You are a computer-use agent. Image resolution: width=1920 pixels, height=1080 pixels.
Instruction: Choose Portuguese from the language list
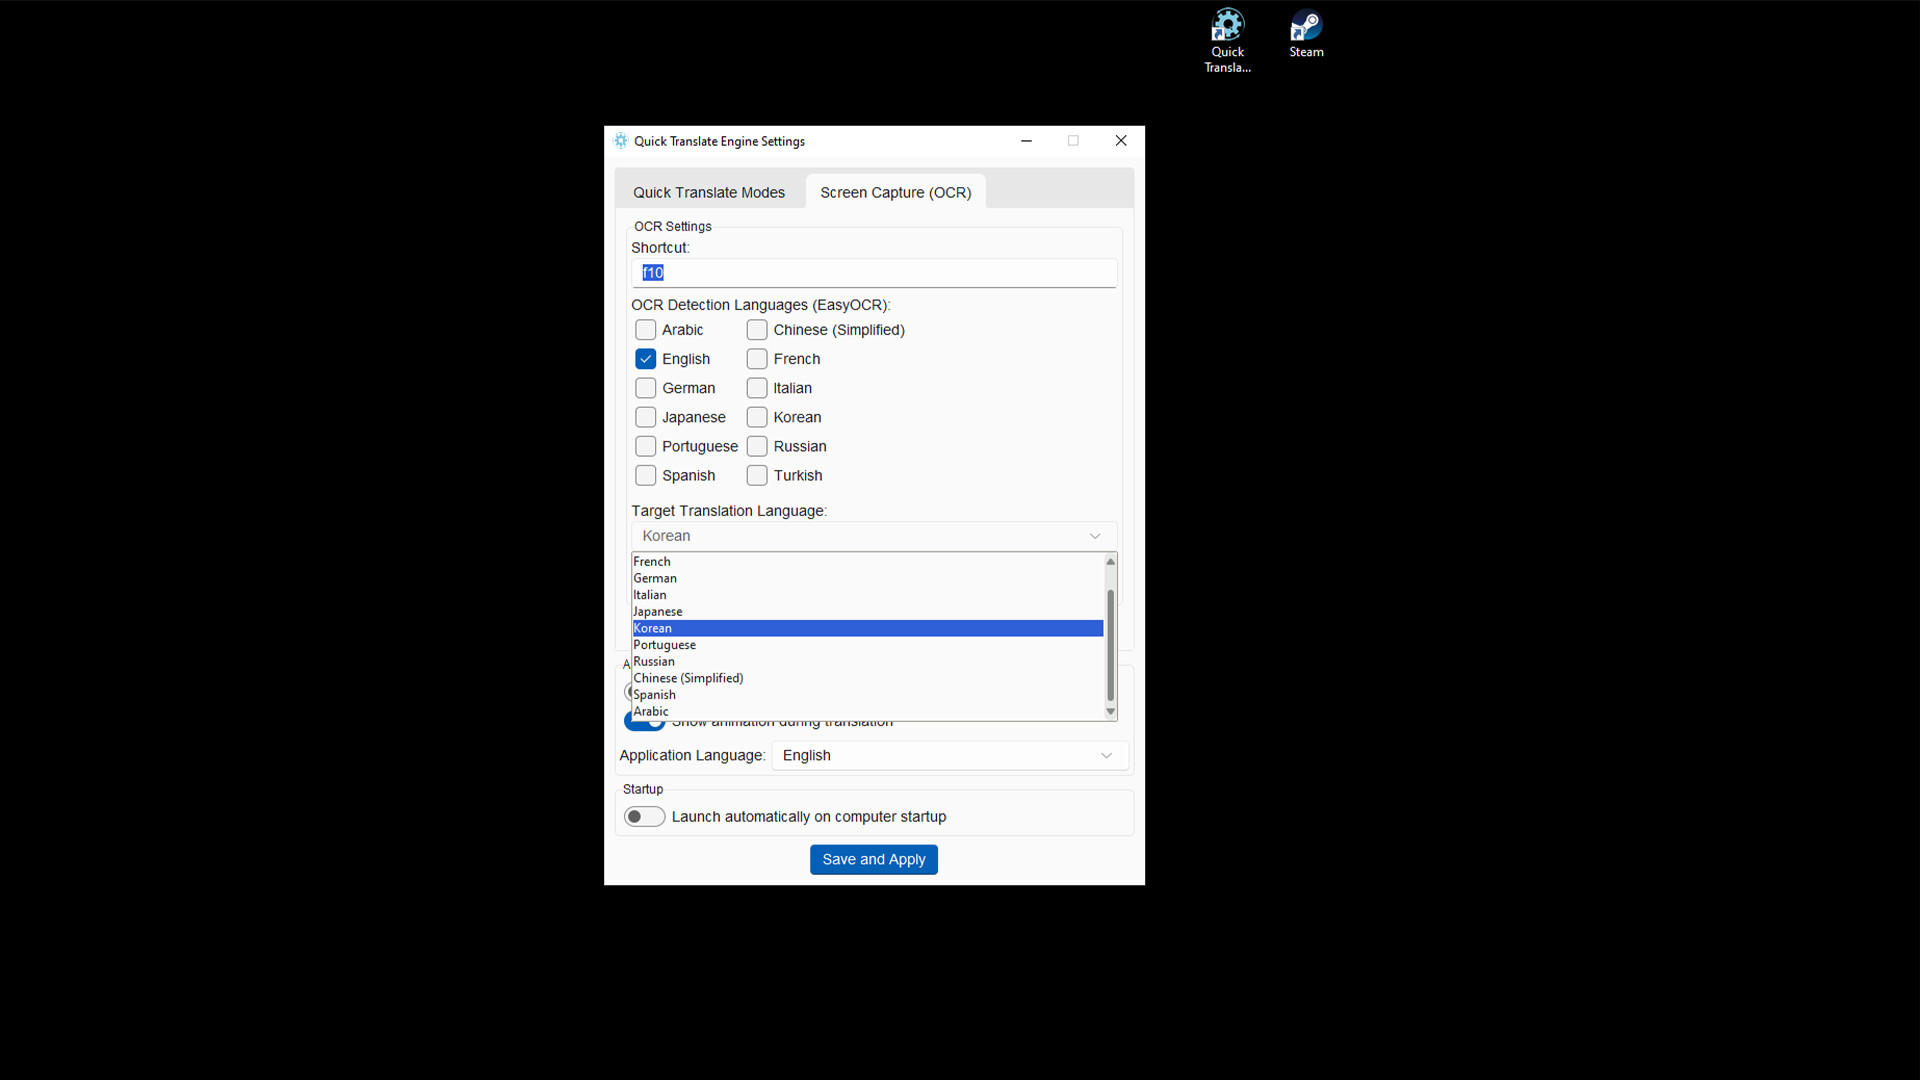point(665,645)
